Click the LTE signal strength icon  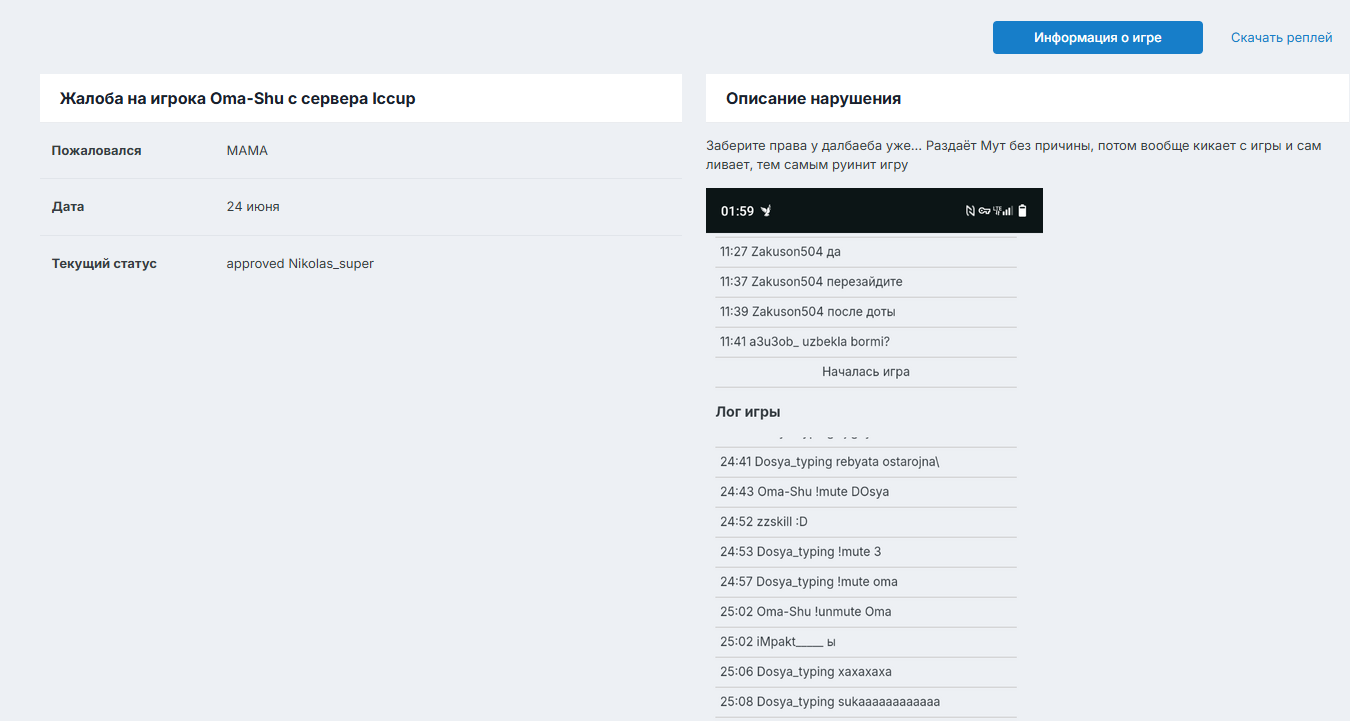coord(1003,211)
